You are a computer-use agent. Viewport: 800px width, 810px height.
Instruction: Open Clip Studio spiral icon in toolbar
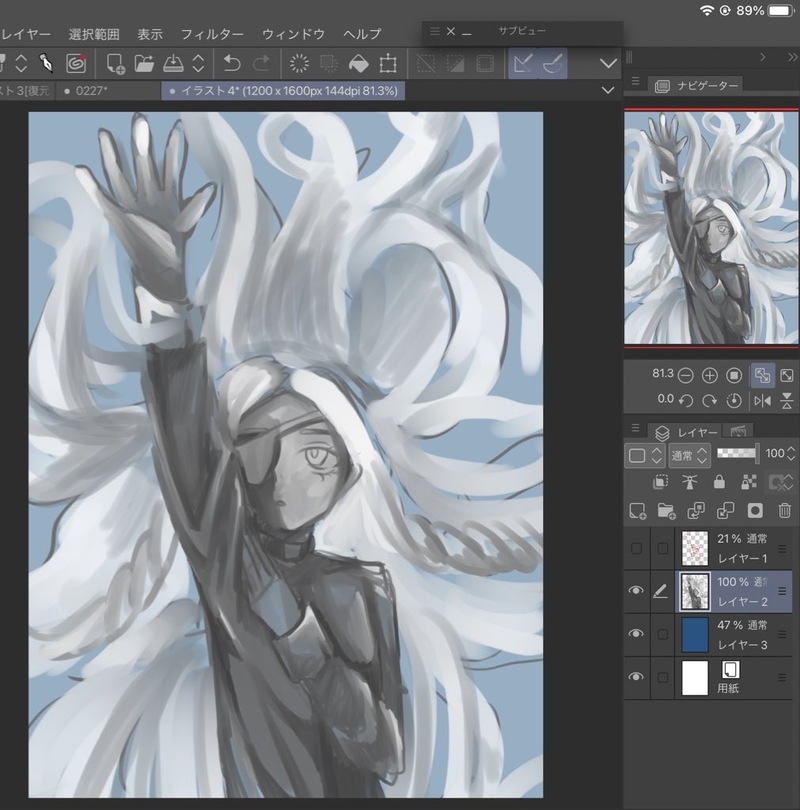coord(76,64)
